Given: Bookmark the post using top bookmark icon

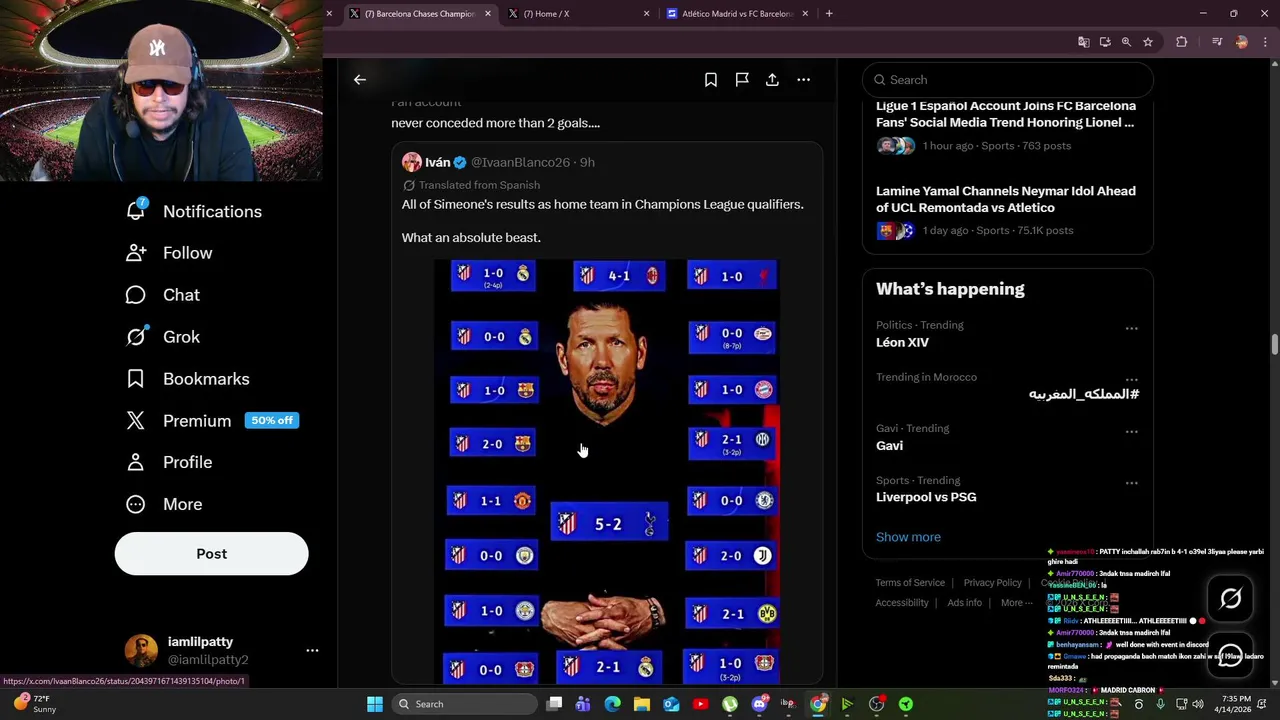Looking at the screenshot, I should pyautogui.click(x=711, y=80).
